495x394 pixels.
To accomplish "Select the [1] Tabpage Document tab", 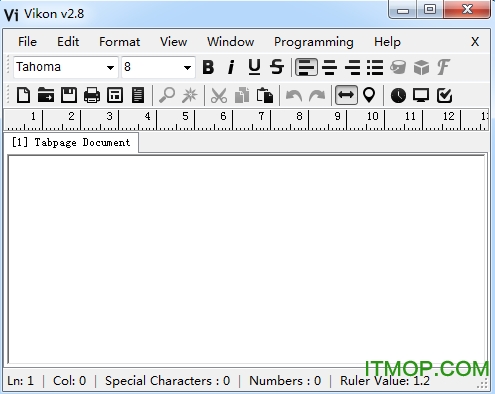I will pyautogui.click(x=71, y=142).
